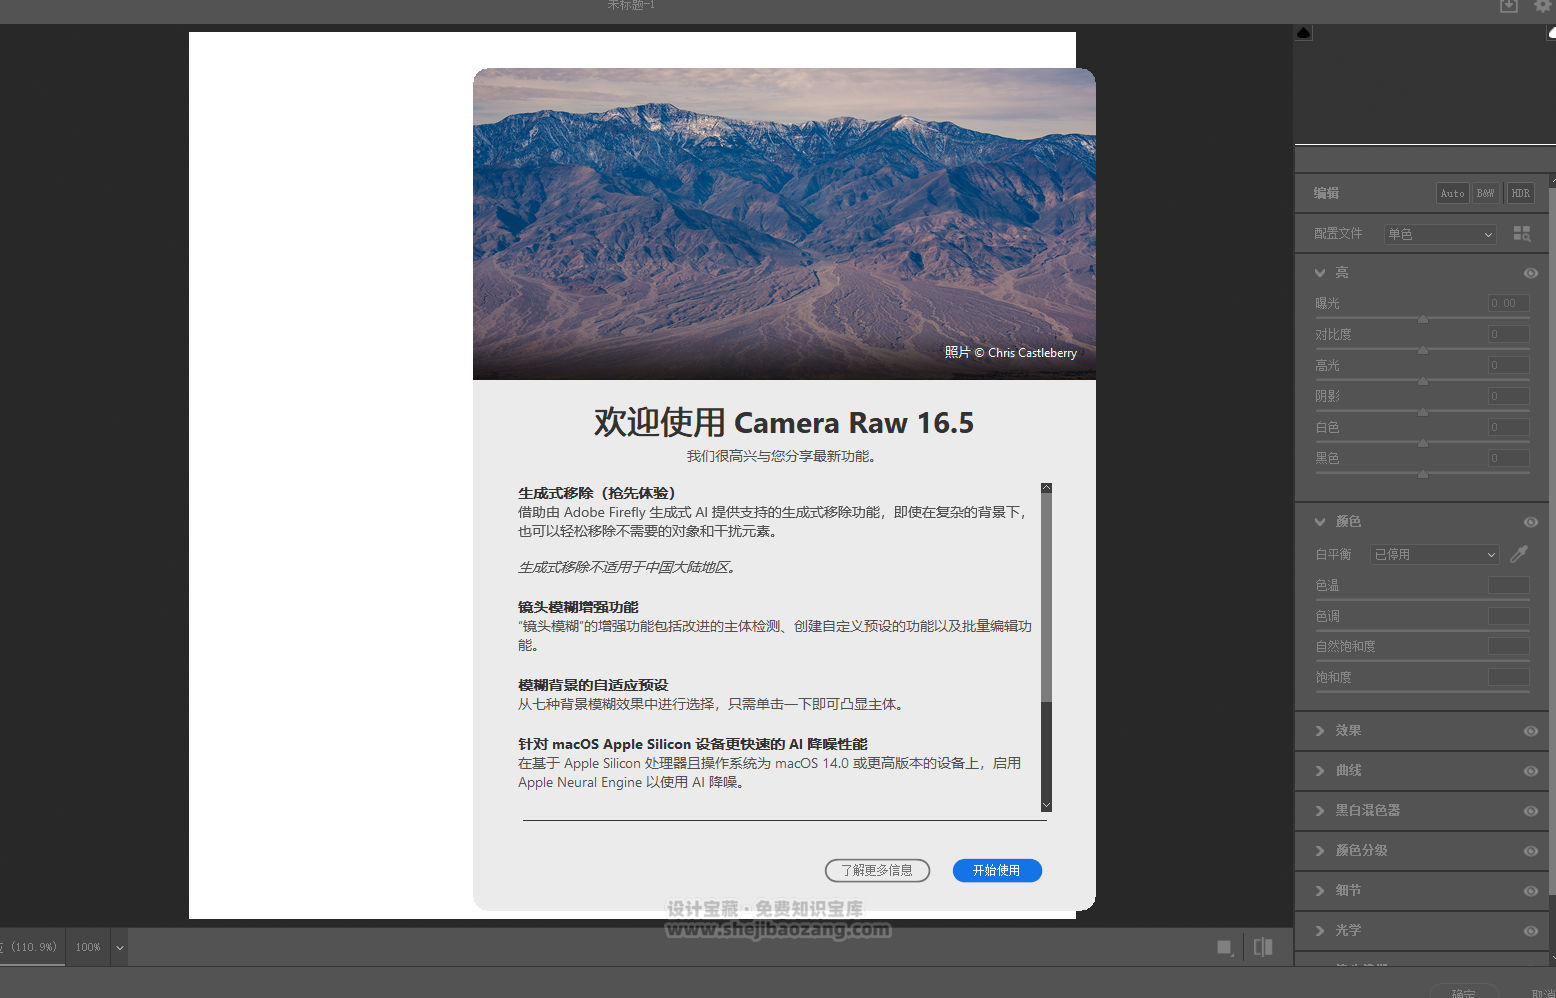Viewport: 1556px width, 998px height.
Task: Click the 白色 slider handle
Action: coord(1423,443)
